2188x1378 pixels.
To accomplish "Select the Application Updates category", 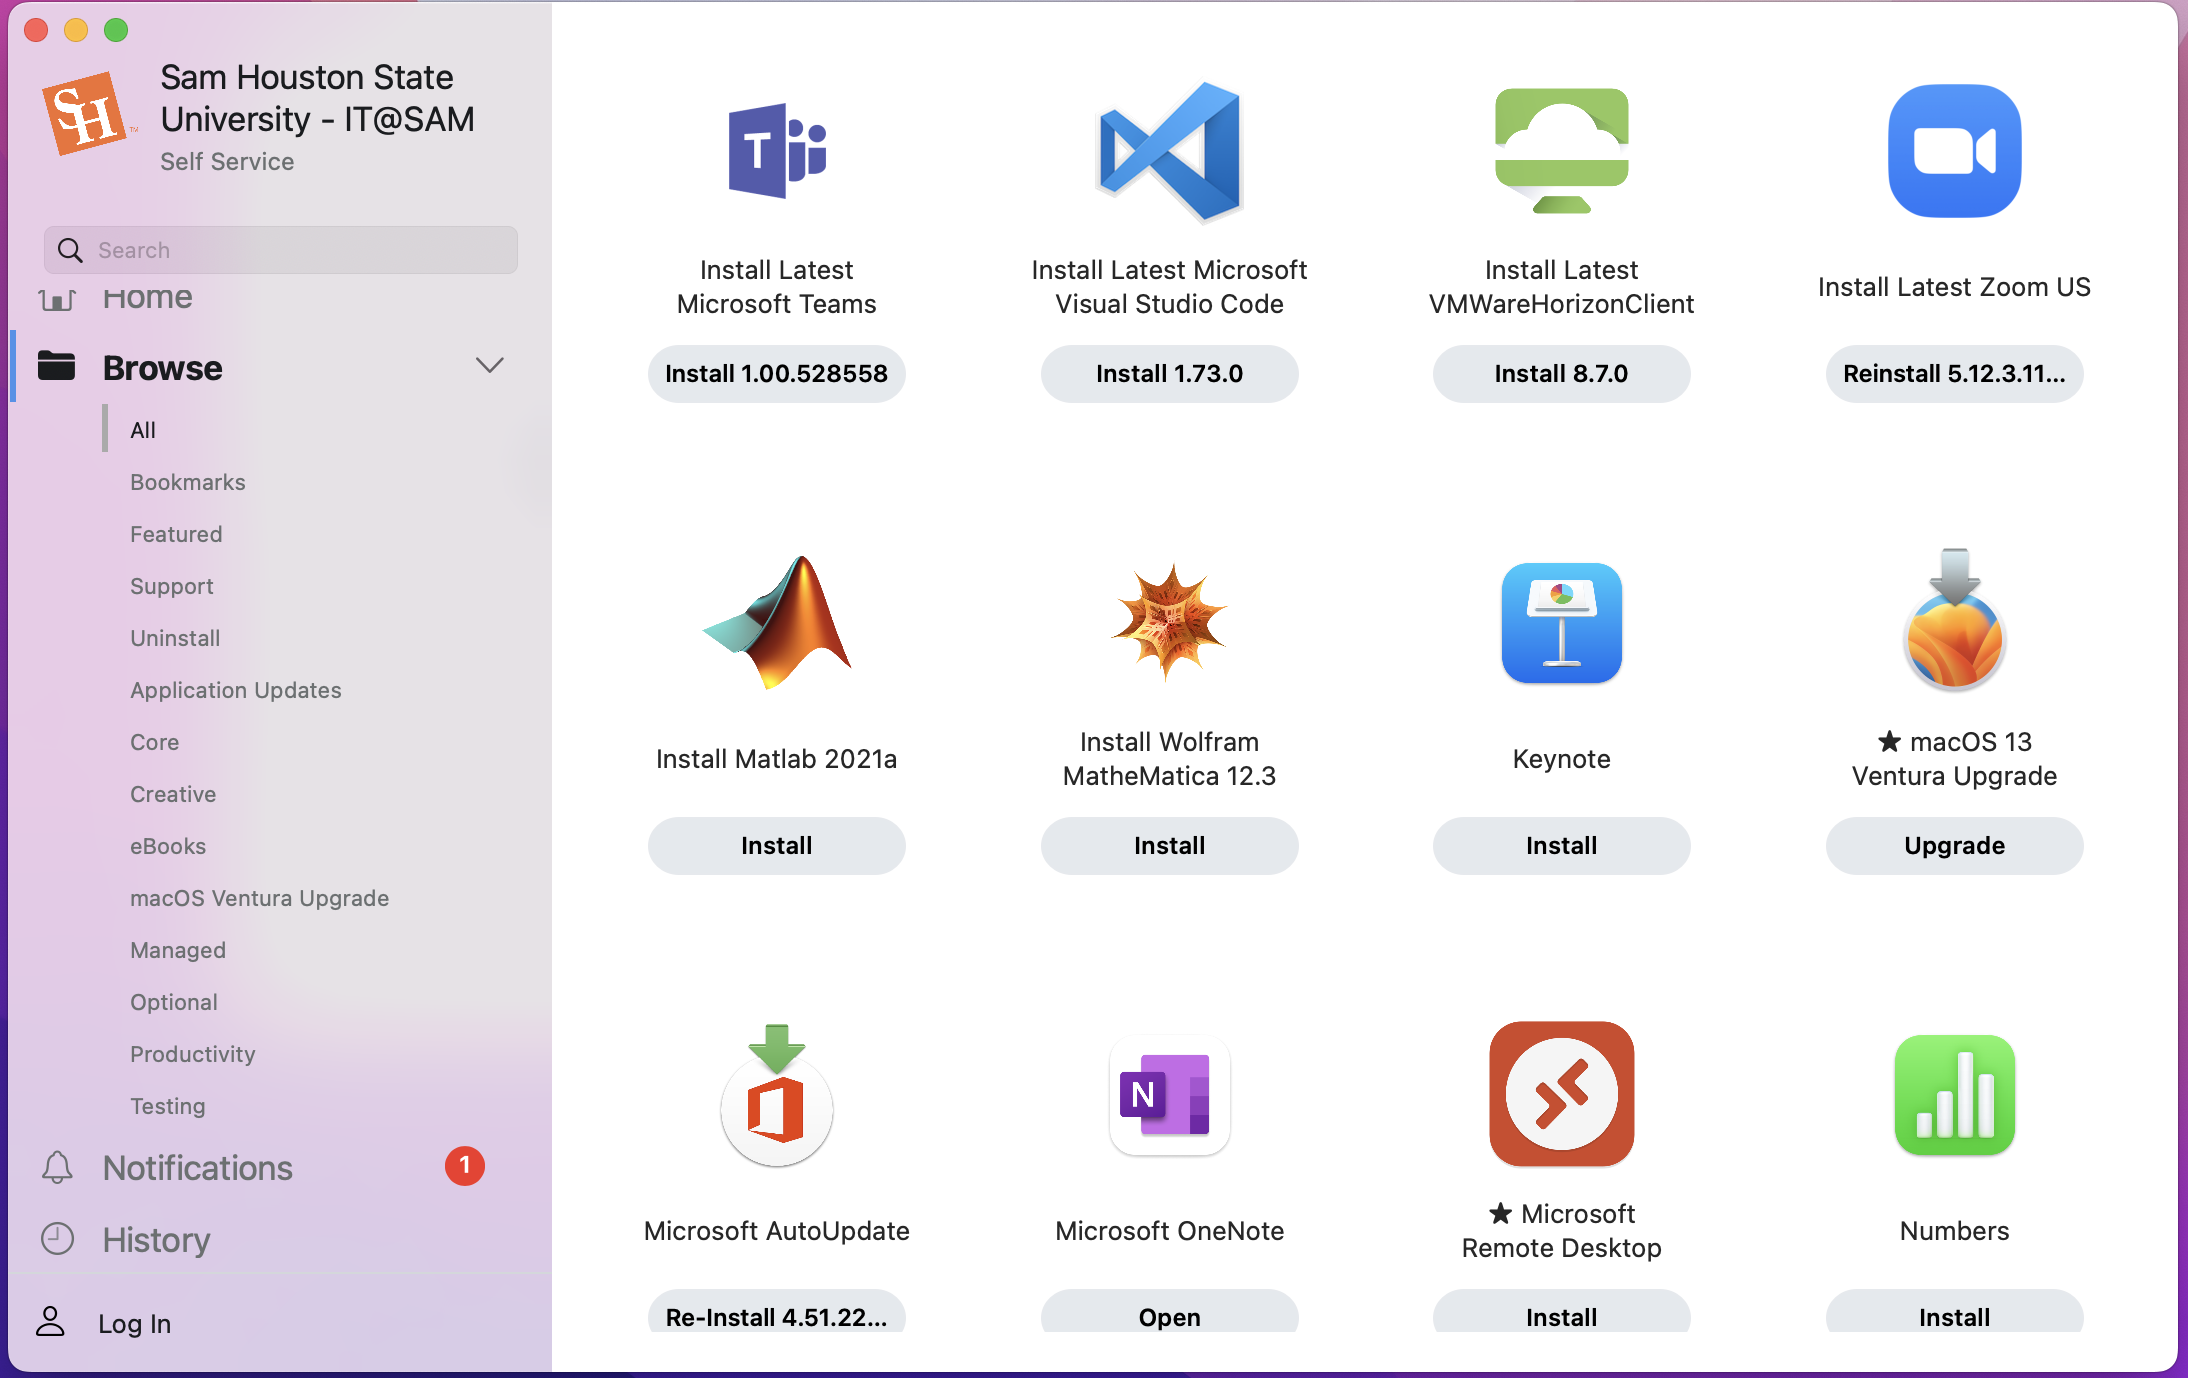I will [235, 690].
